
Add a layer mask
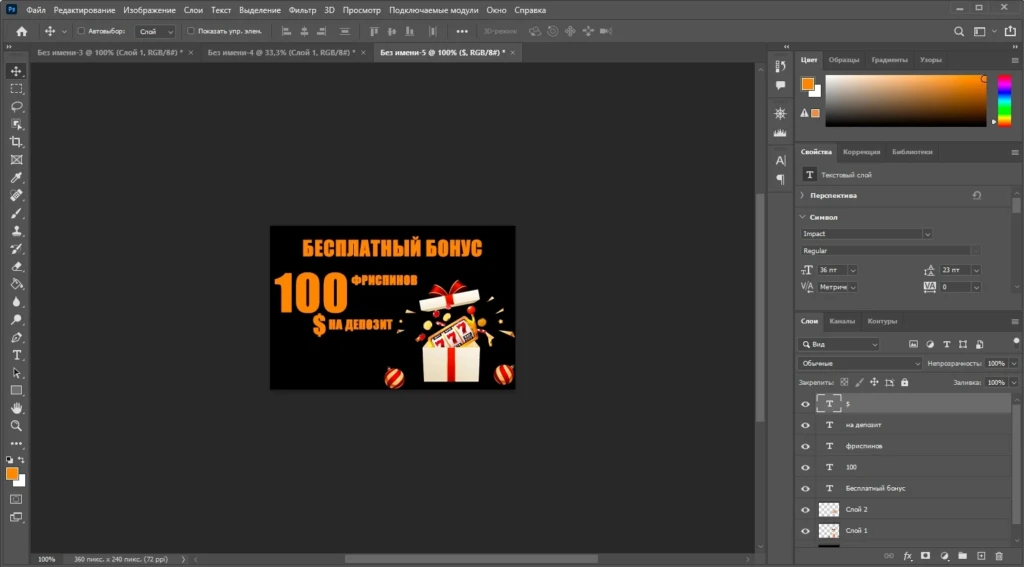coord(925,556)
